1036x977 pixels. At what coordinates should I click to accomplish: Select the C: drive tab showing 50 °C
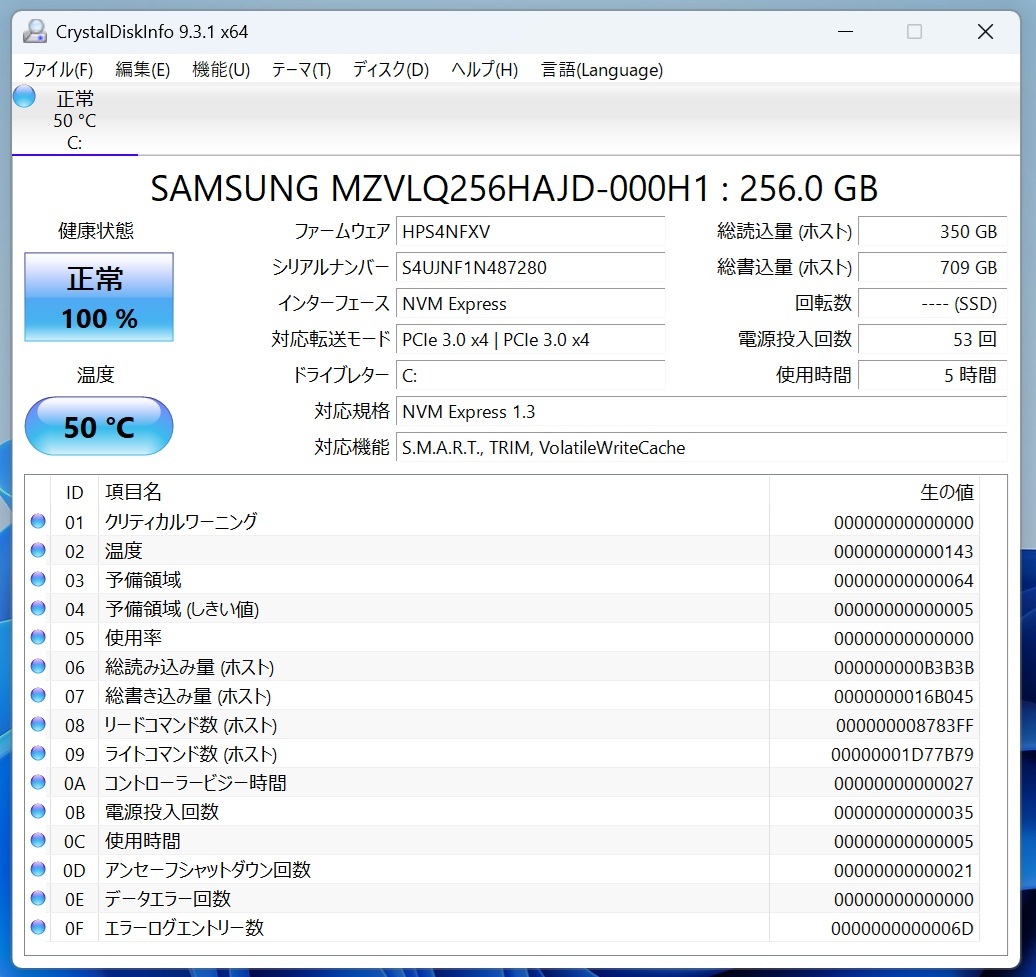(x=75, y=120)
